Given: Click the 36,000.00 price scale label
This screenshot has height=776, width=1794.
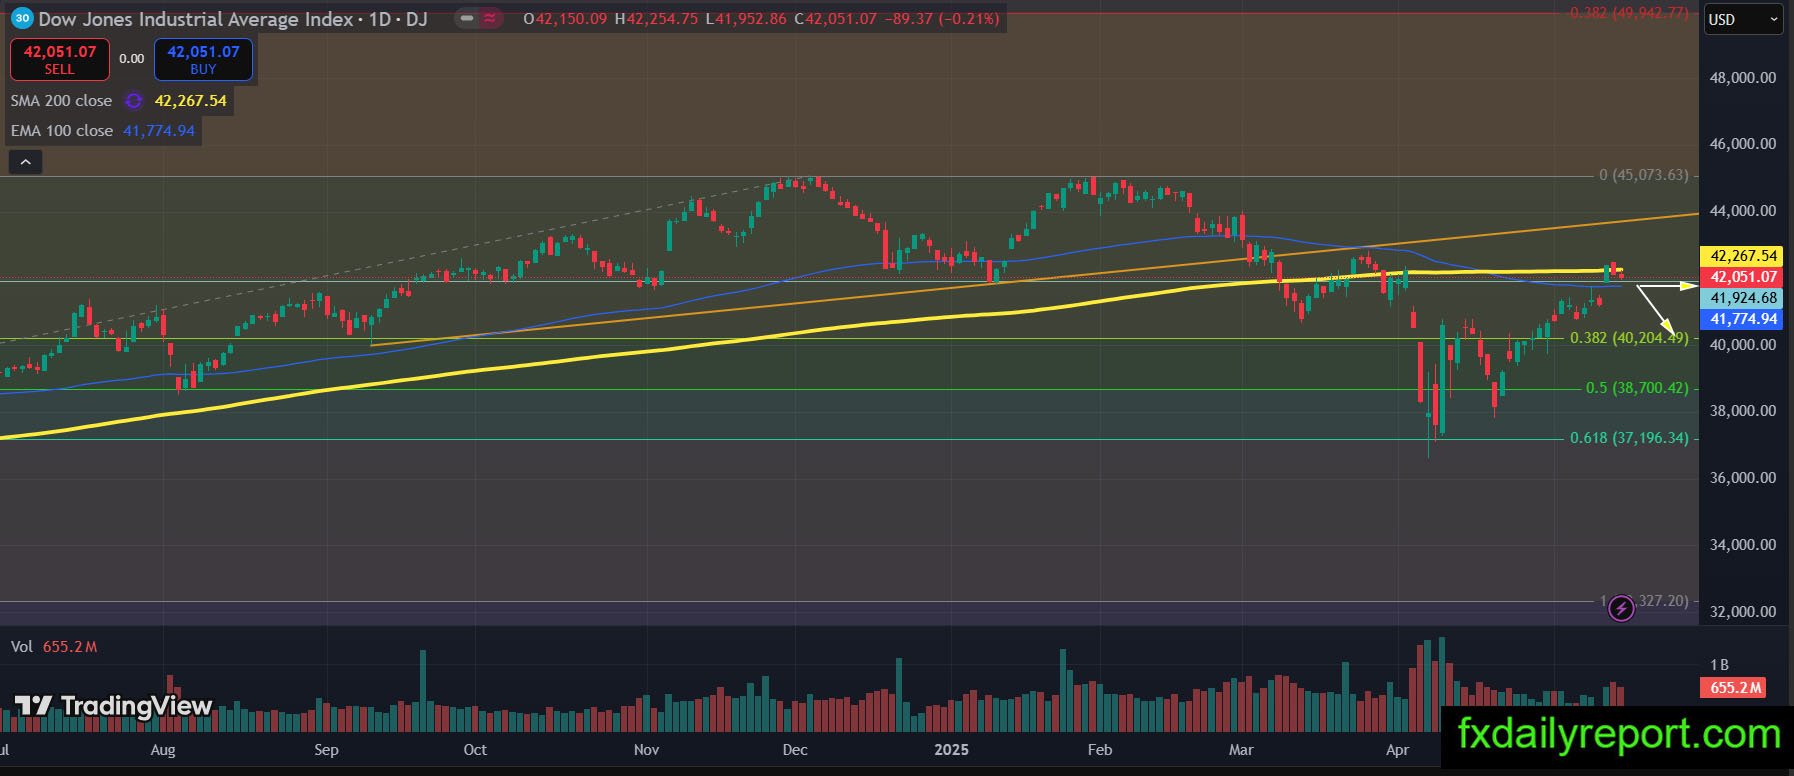Looking at the screenshot, I should (x=1743, y=478).
